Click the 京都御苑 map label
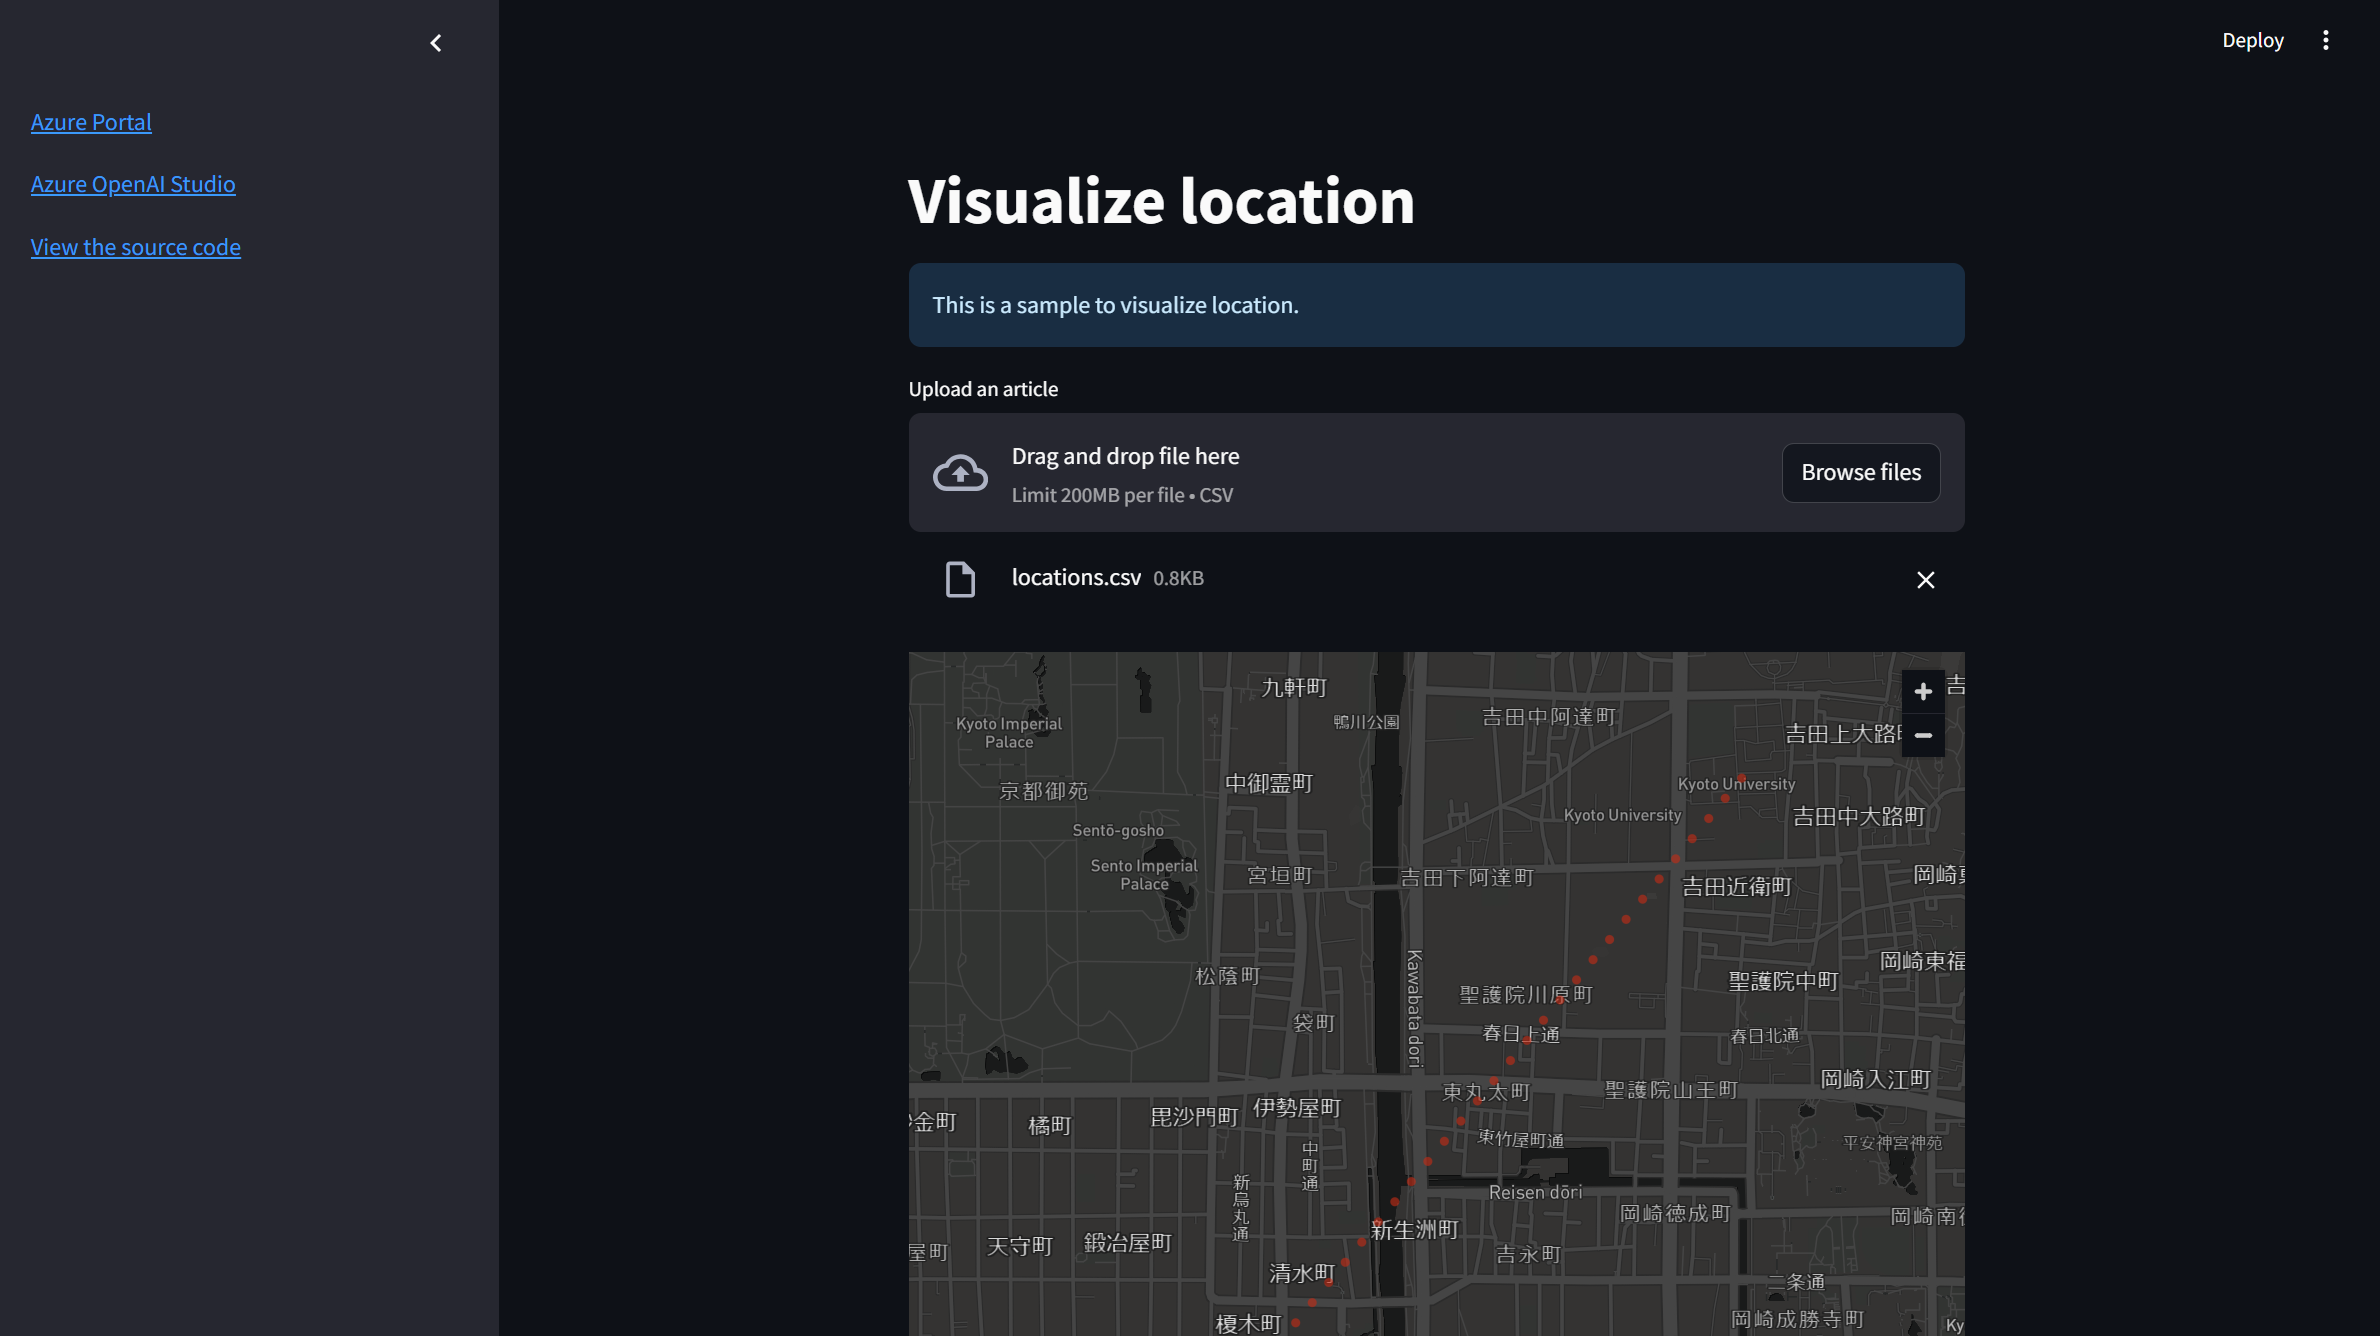The height and width of the screenshot is (1336, 2380). 1043,791
